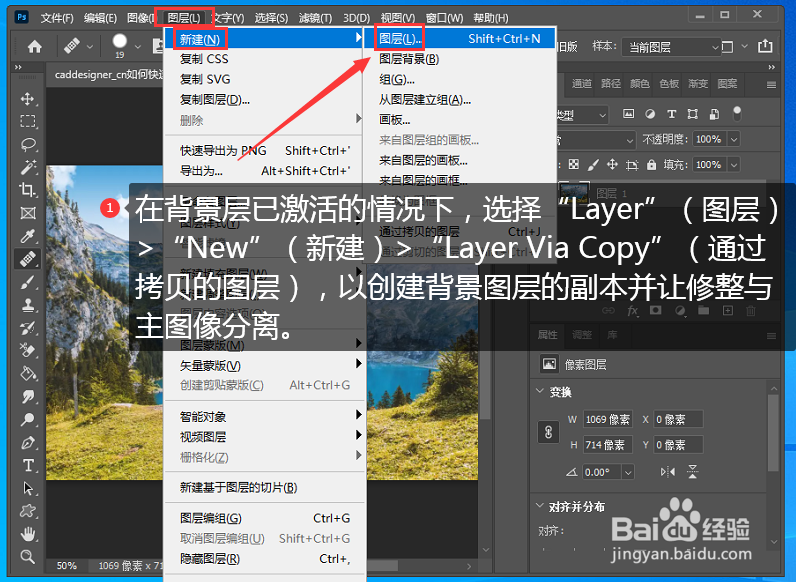Image resolution: width=796 pixels, height=582 pixels.
Task: Toggle lock image pixels brush icon
Action: pos(593,165)
